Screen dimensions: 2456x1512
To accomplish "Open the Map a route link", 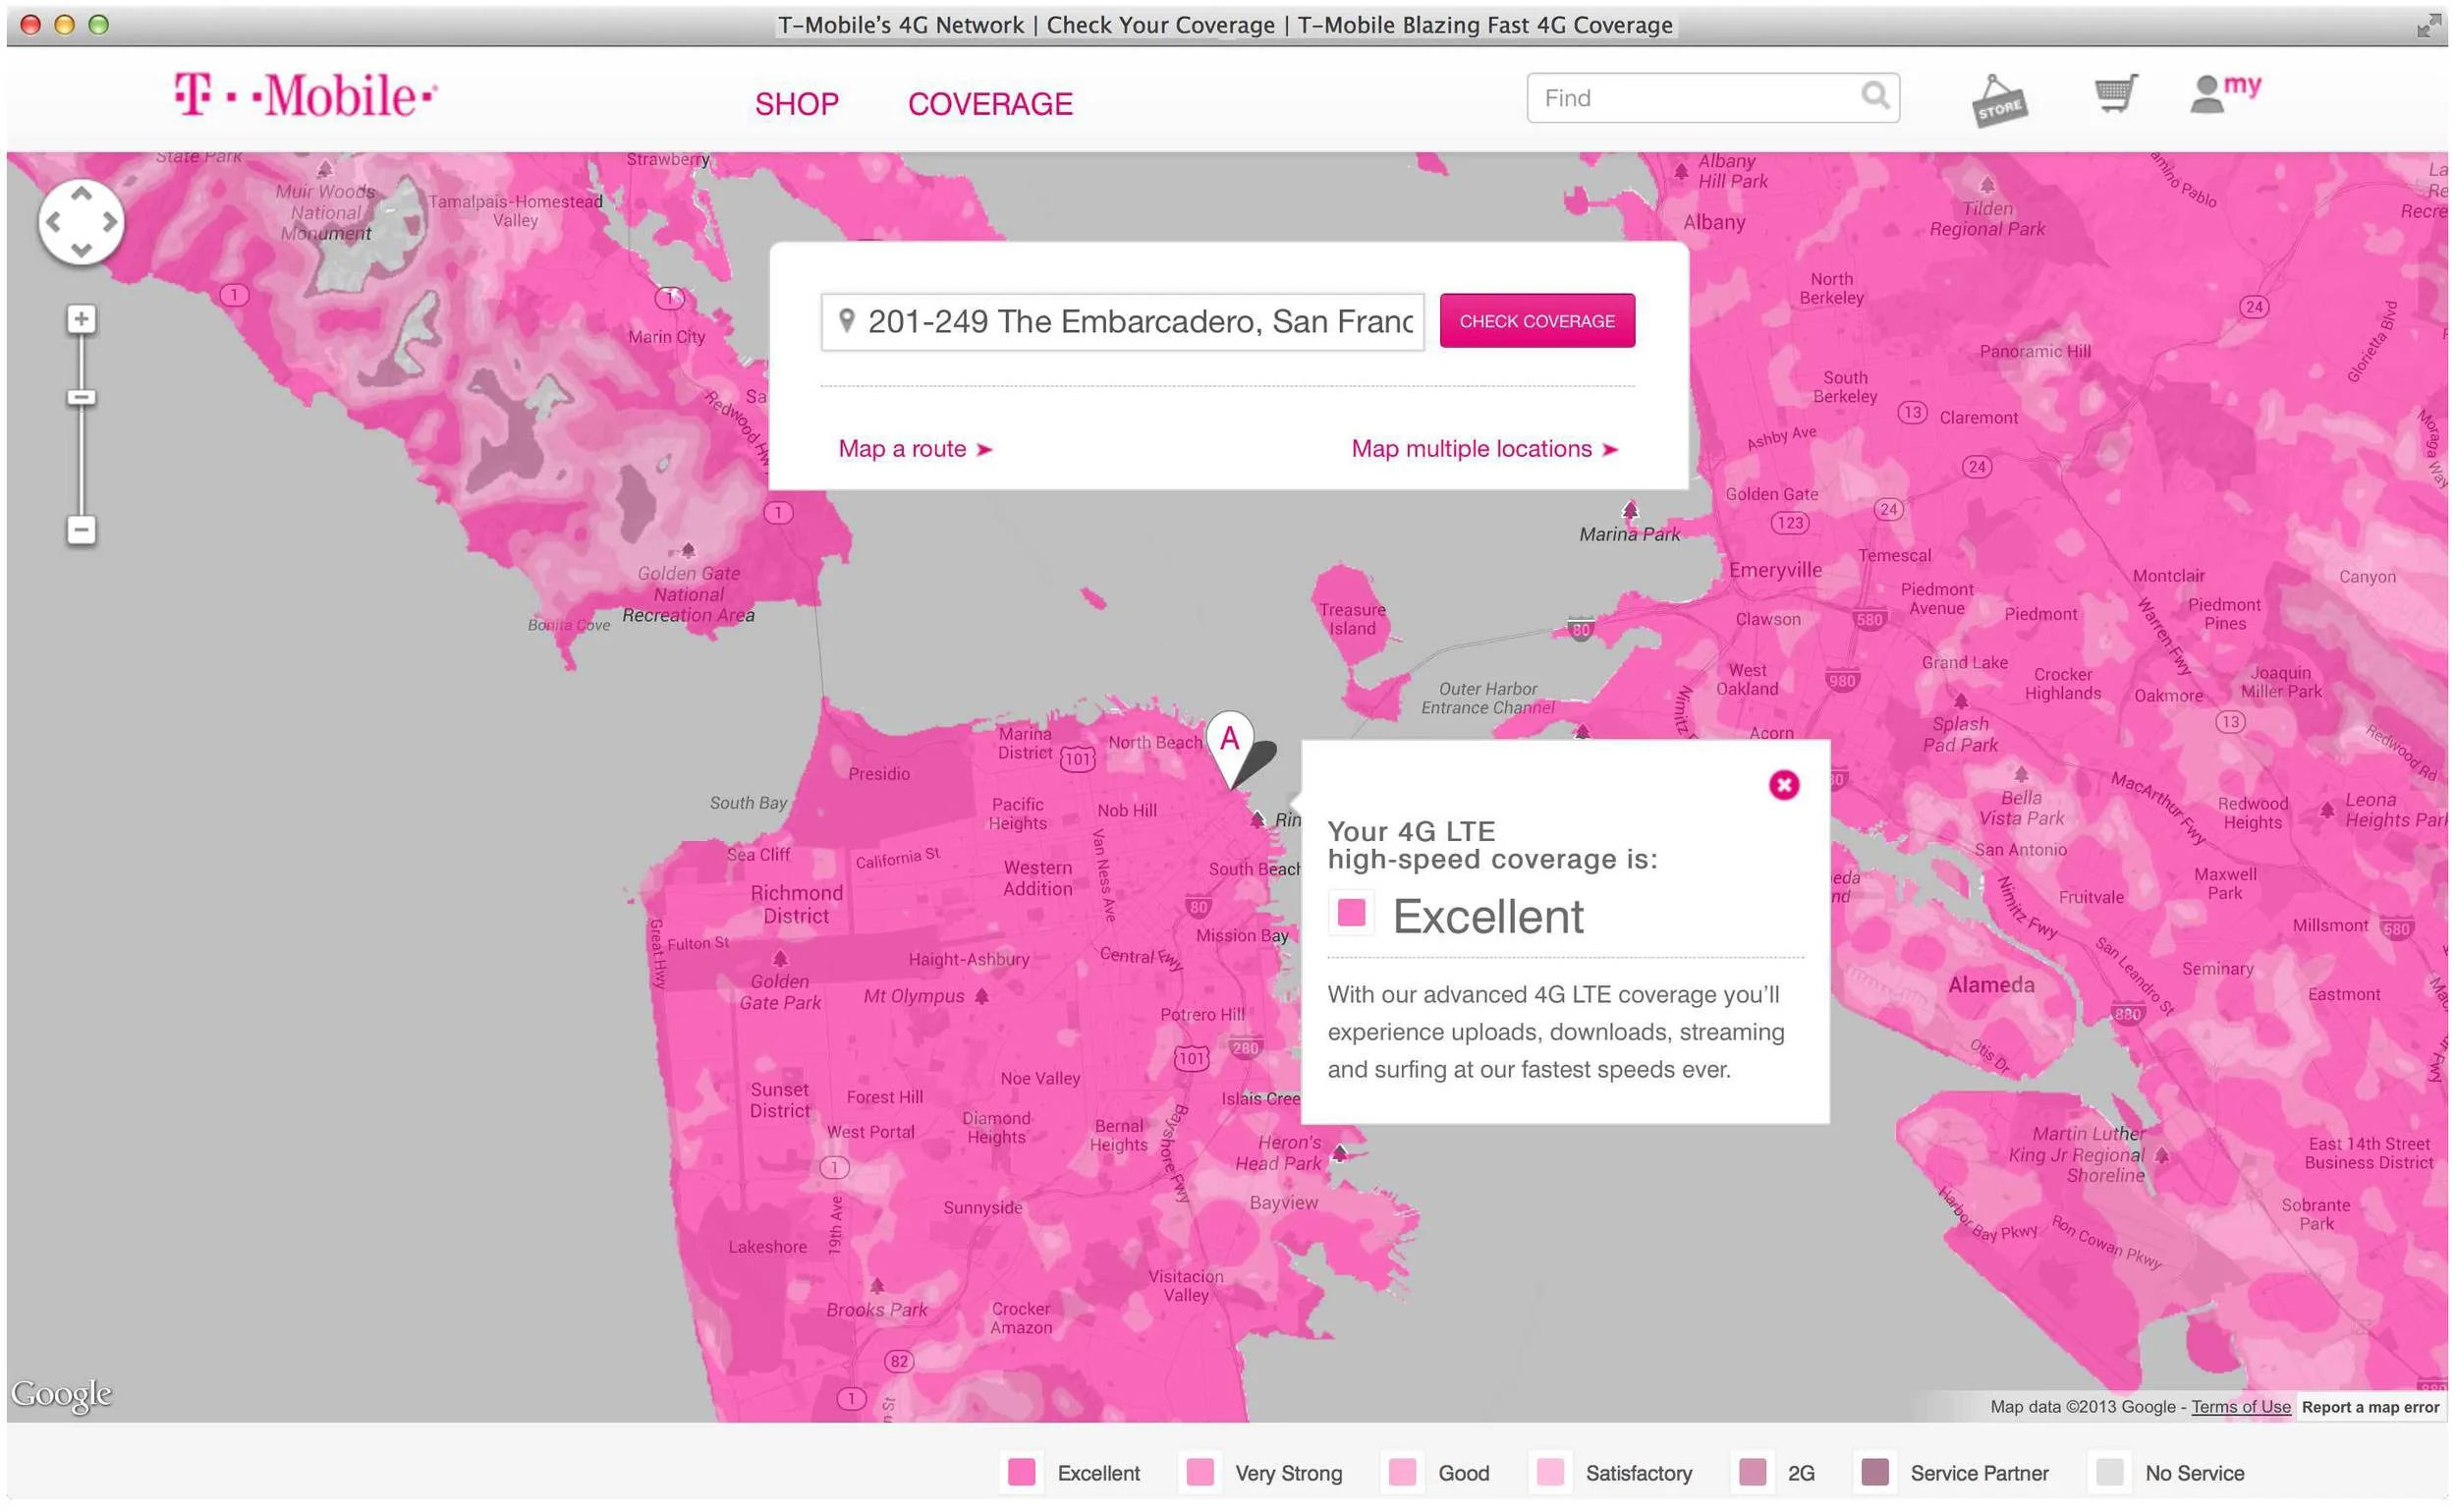I will [x=916, y=449].
